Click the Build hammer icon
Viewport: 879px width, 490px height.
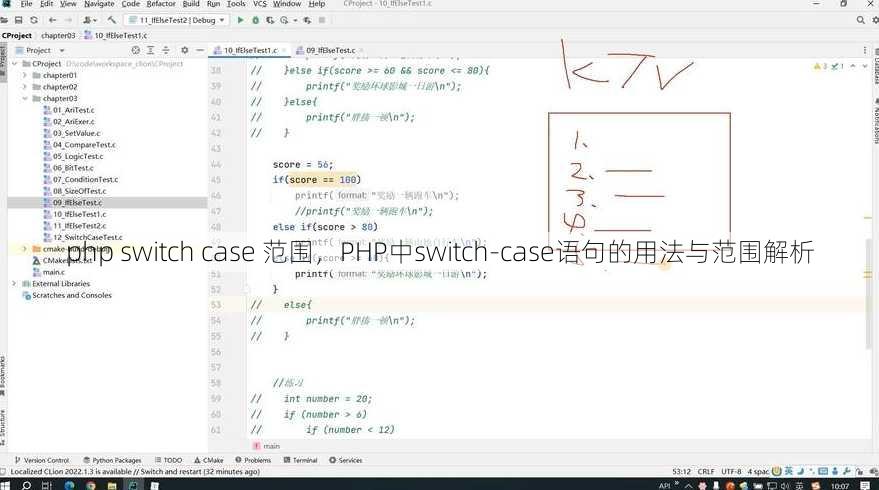point(112,20)
